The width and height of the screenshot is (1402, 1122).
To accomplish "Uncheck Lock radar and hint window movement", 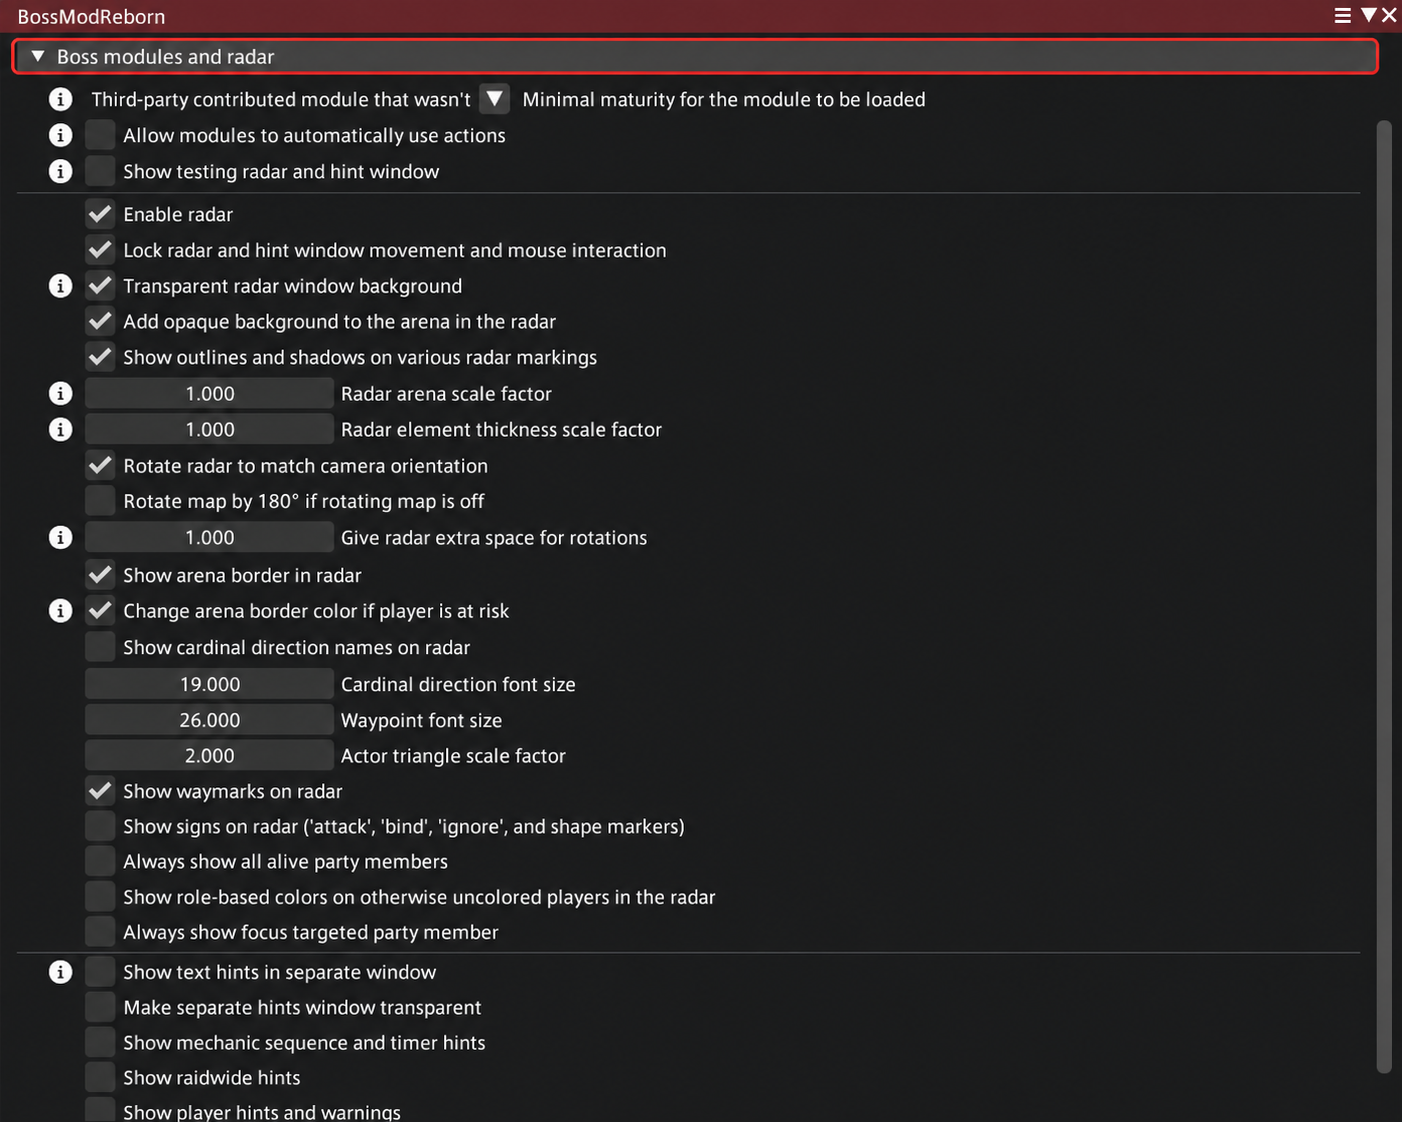I will (x=100, y=250).
